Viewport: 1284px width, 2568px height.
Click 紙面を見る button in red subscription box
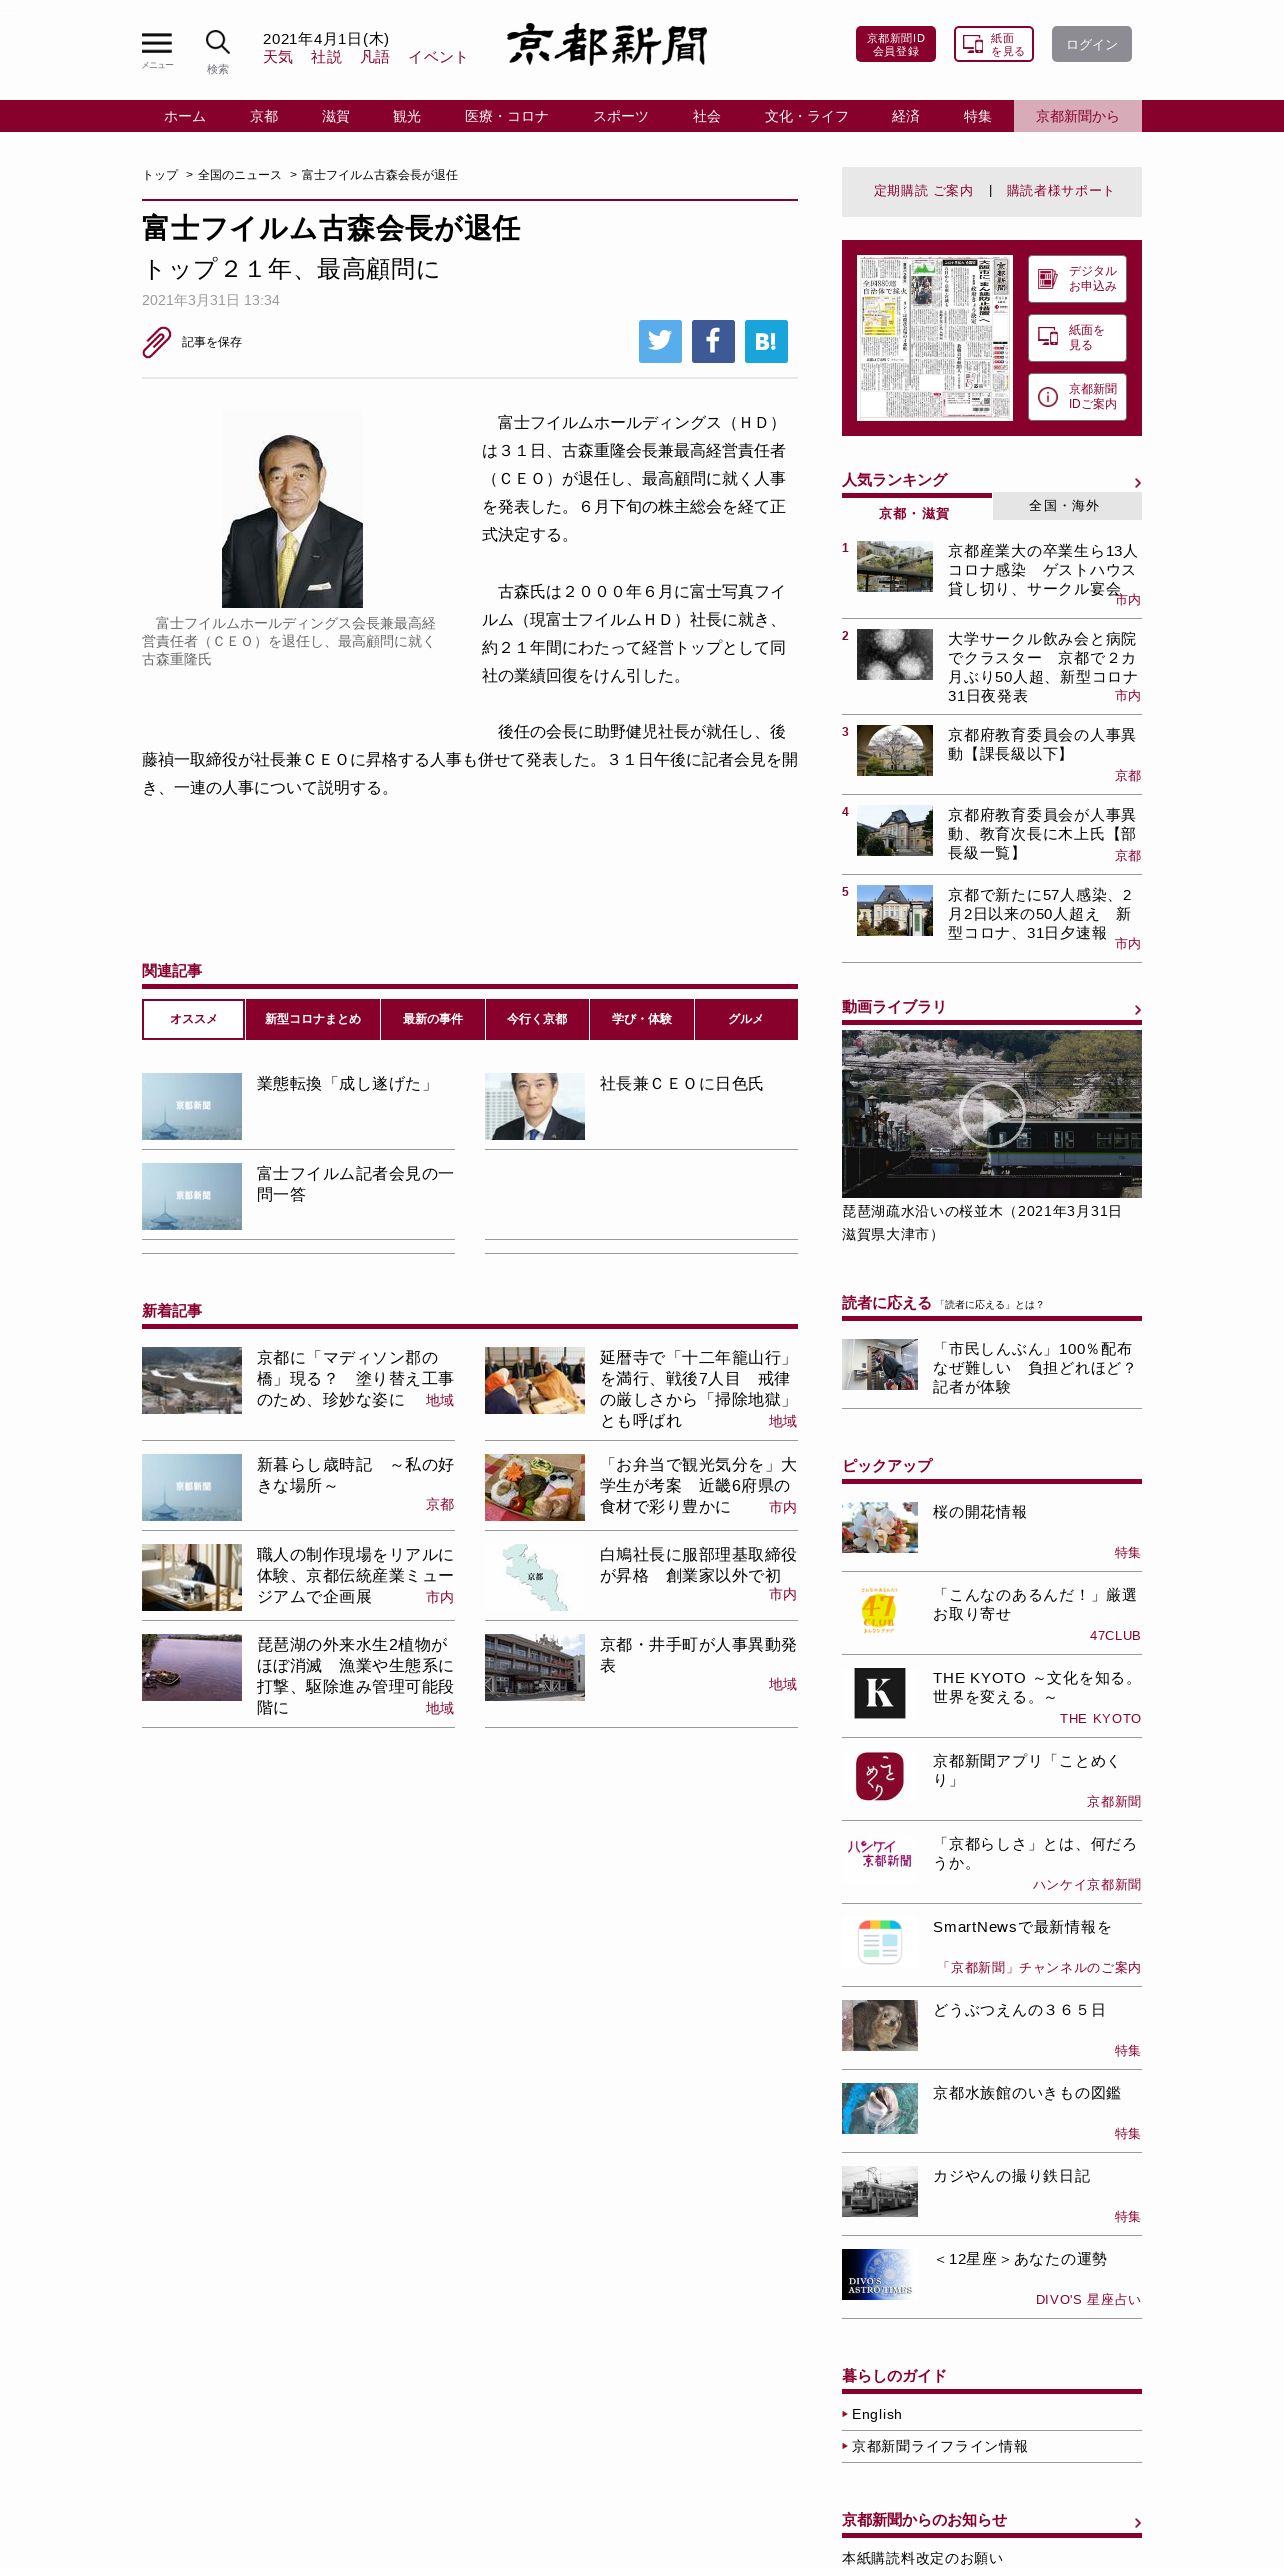point(1077,338)
